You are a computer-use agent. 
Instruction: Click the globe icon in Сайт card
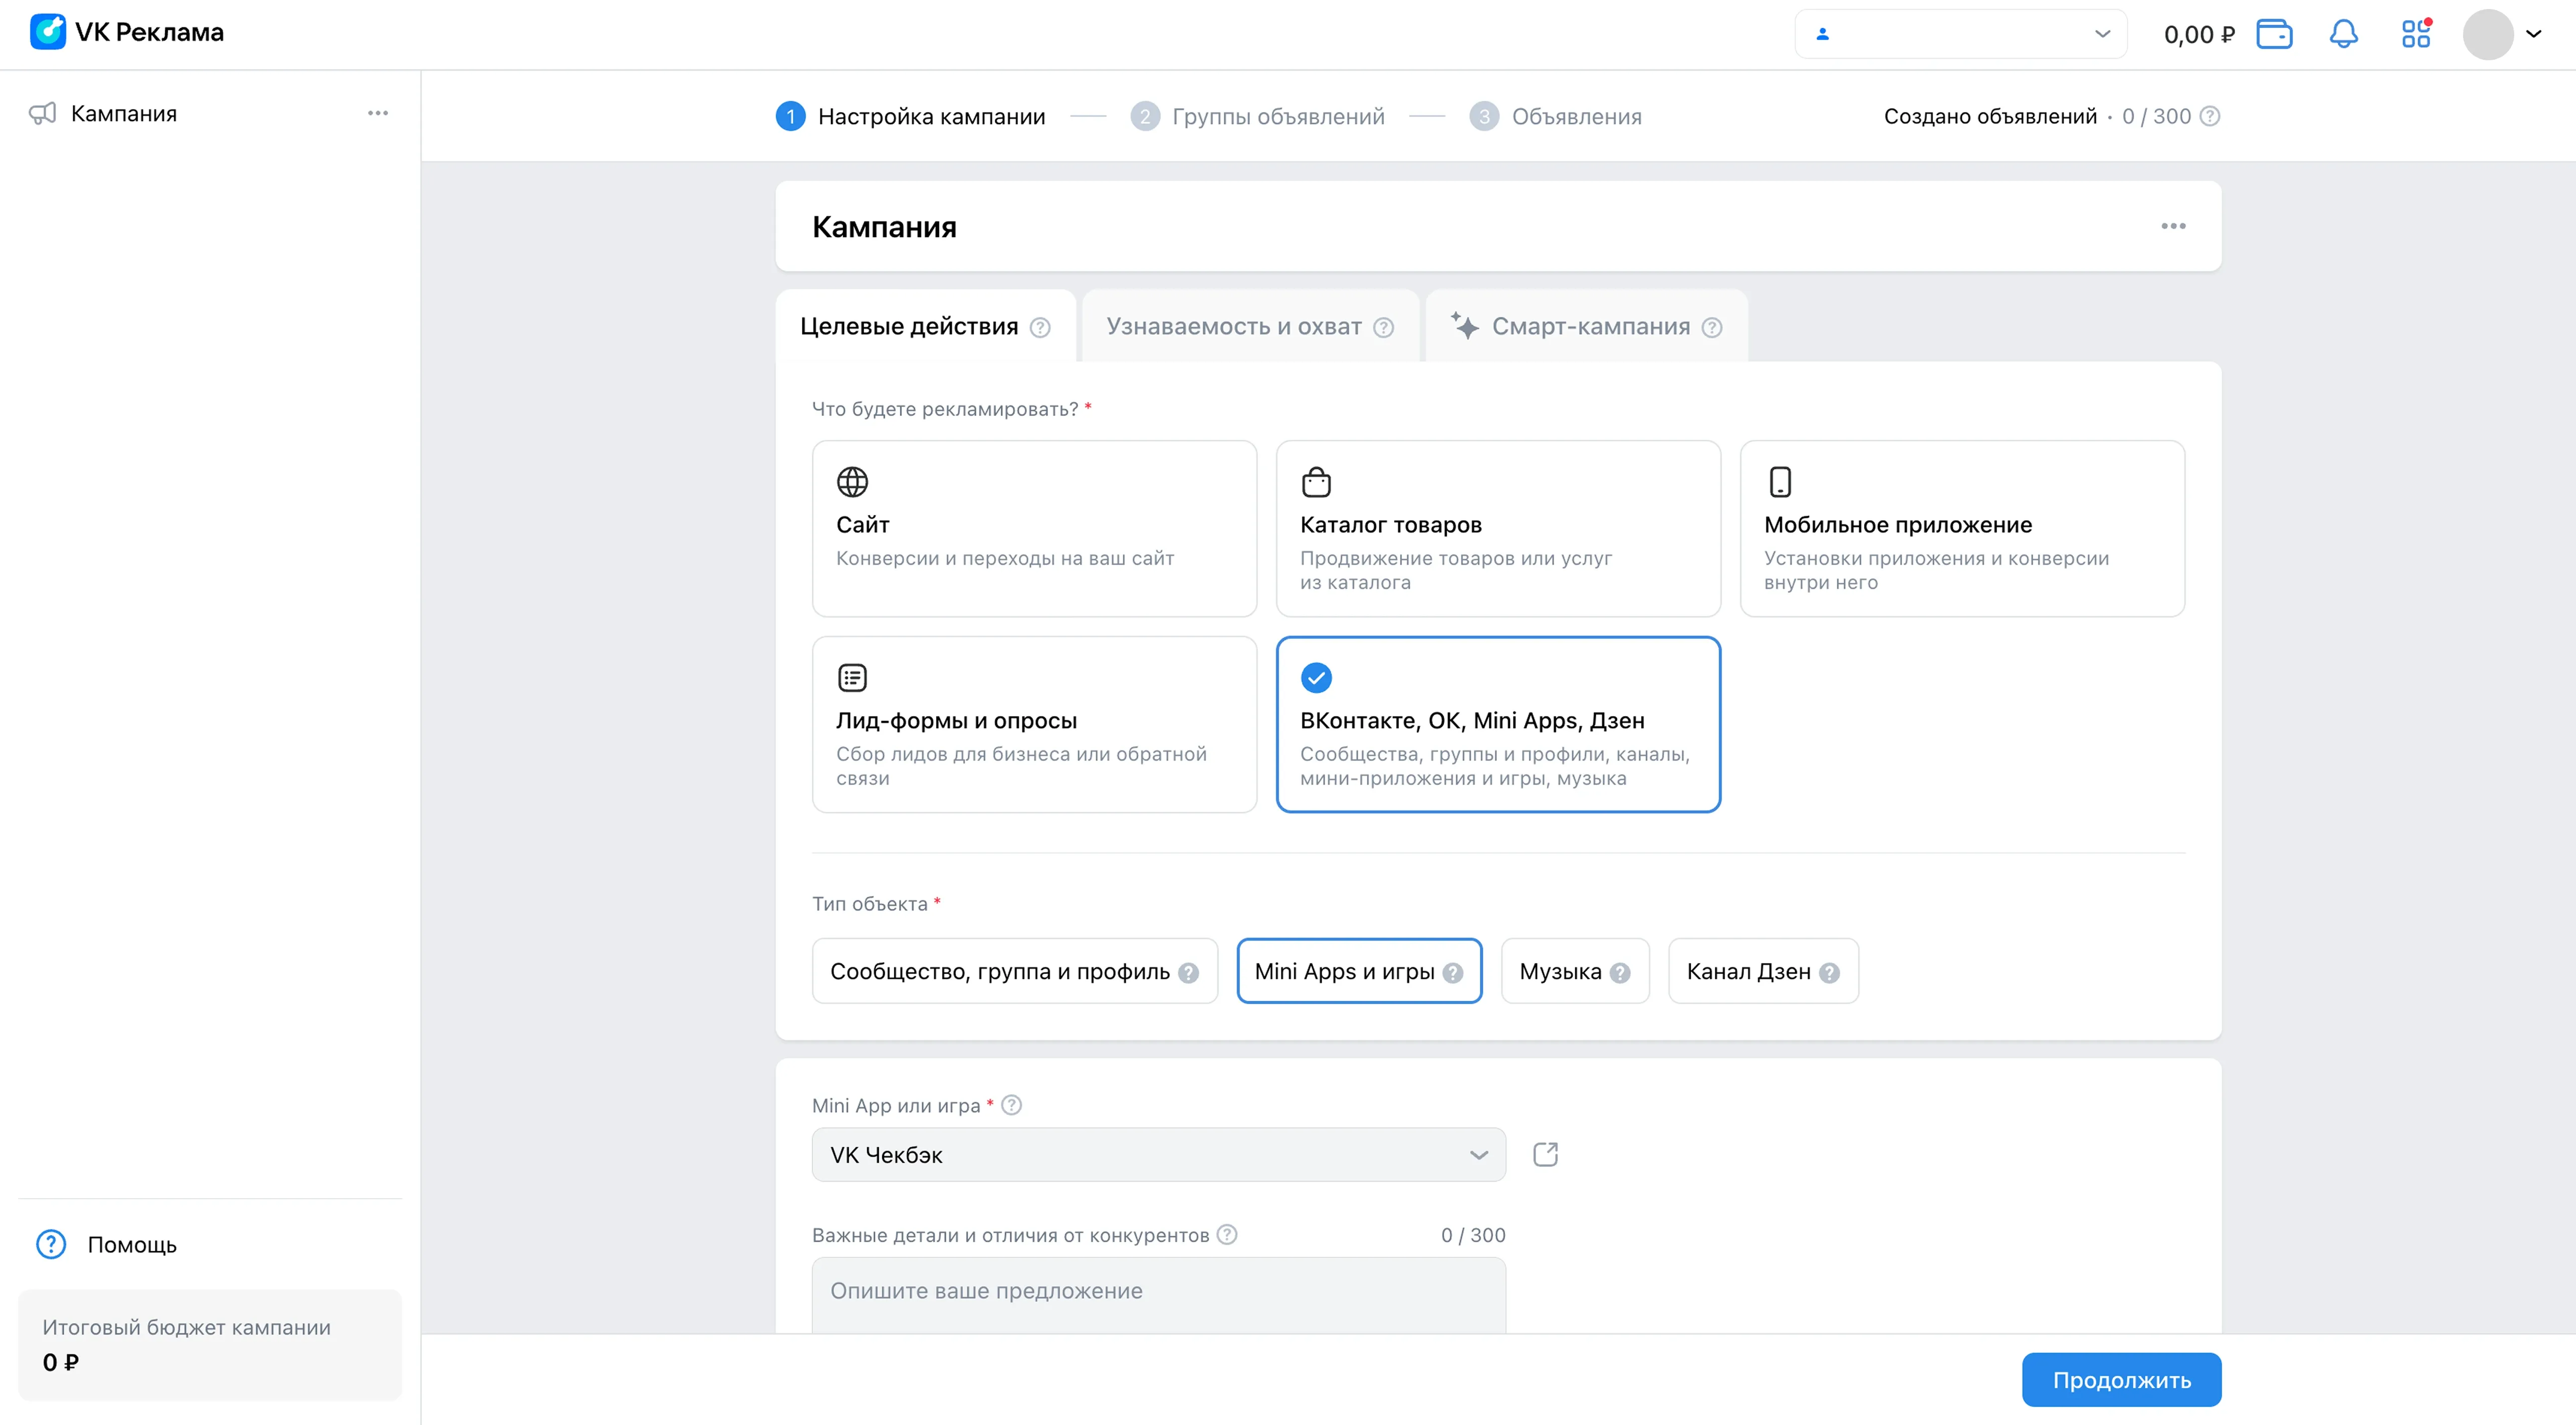tap(852, 482)
